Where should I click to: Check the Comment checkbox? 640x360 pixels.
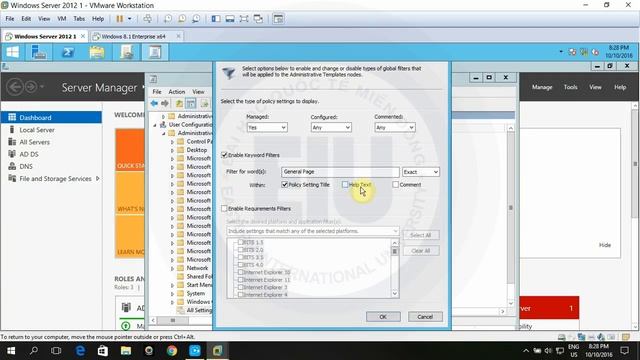(x=396, y=184)
